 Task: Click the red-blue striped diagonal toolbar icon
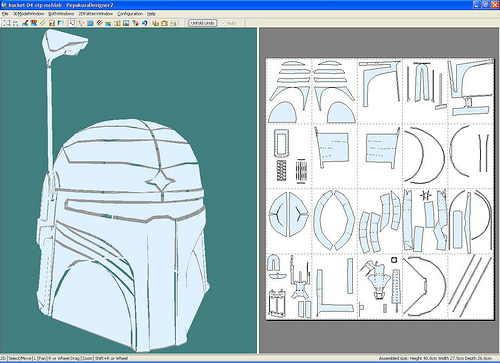tap(99, 23)
